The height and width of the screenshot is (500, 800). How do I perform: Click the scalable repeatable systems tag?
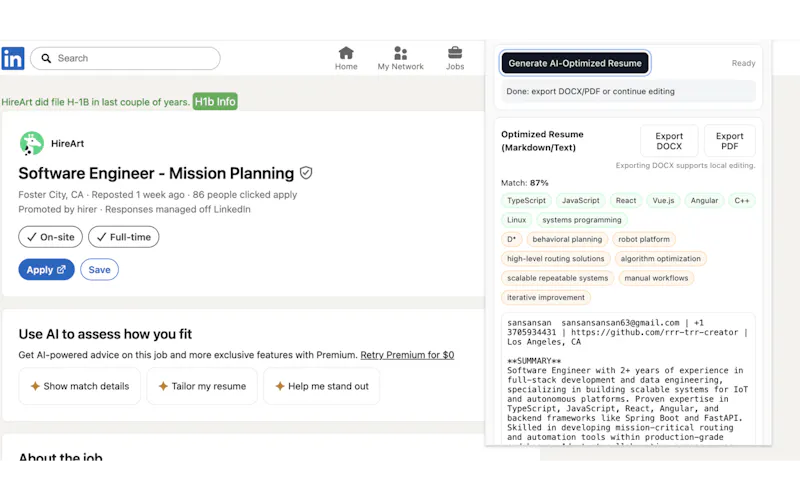[x=557, y=278]
